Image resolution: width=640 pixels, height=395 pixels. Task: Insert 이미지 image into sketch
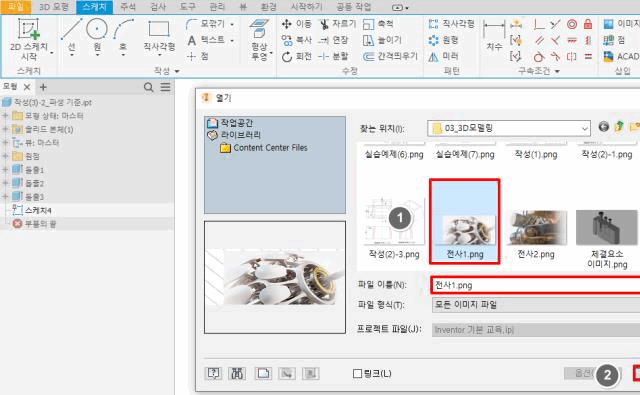point(621,24)
